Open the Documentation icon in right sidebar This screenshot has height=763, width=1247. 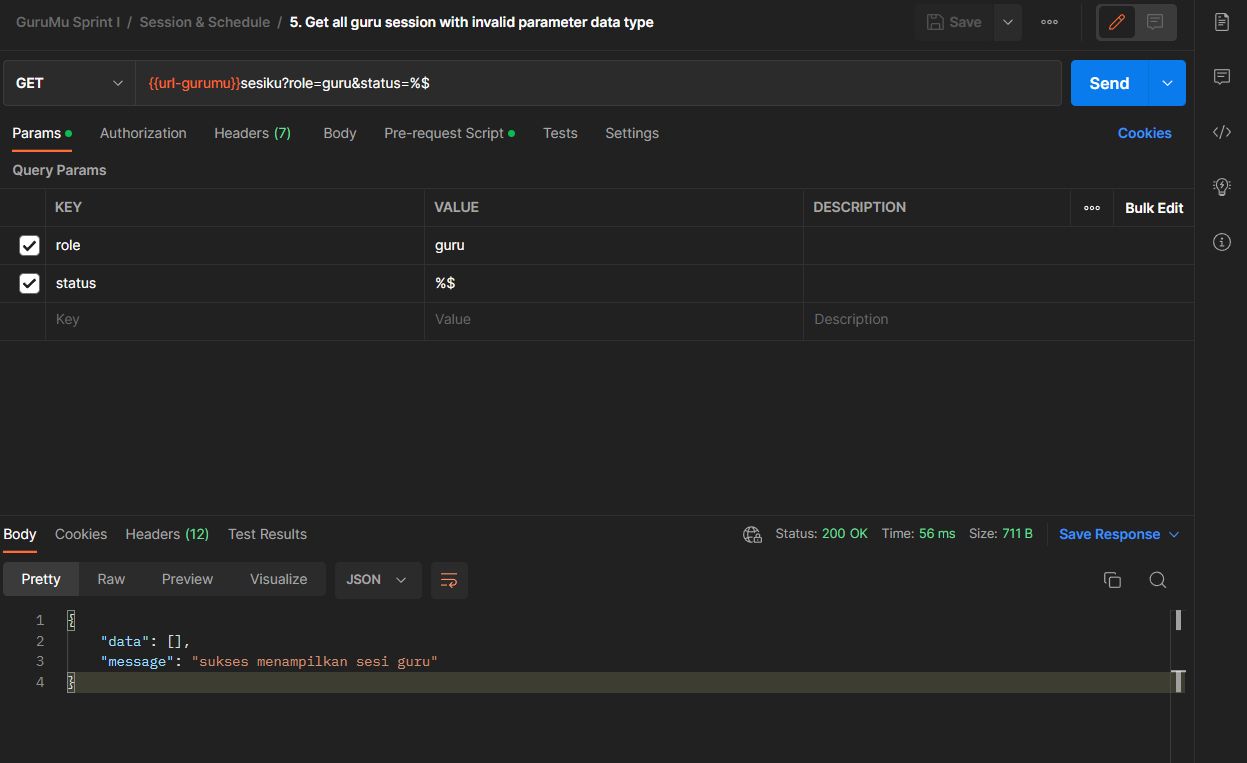click(x=1221, y=22)
